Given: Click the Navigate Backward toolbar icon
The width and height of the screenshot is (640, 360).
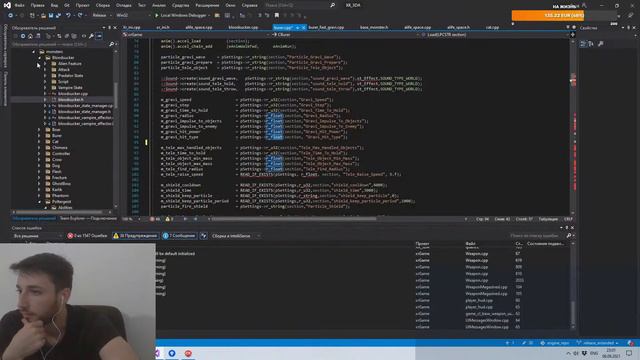Looking at the screenshot, I should click(x=10, y=16).
